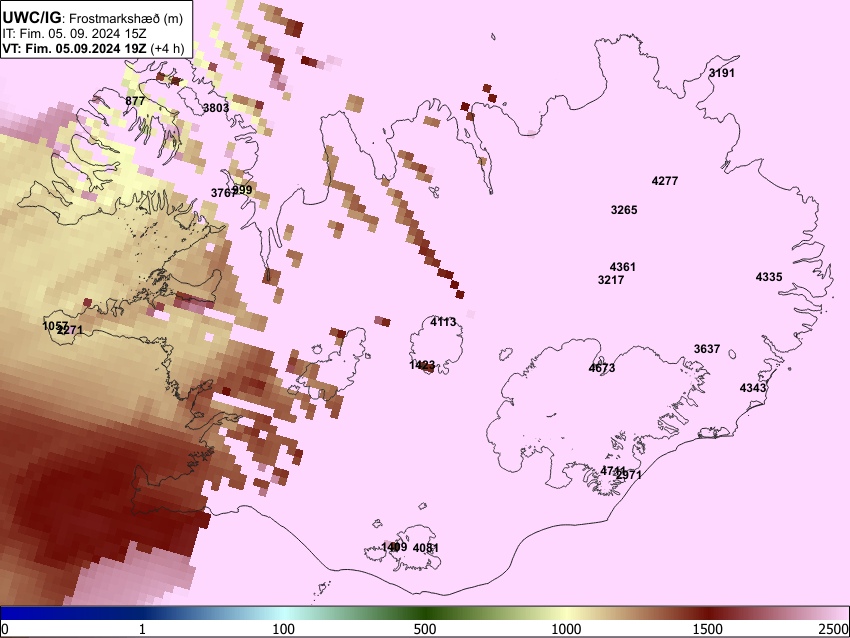Click the 1500 label on the color scale
This screenshot has width=850, height=638.
[x=708, y=629]
